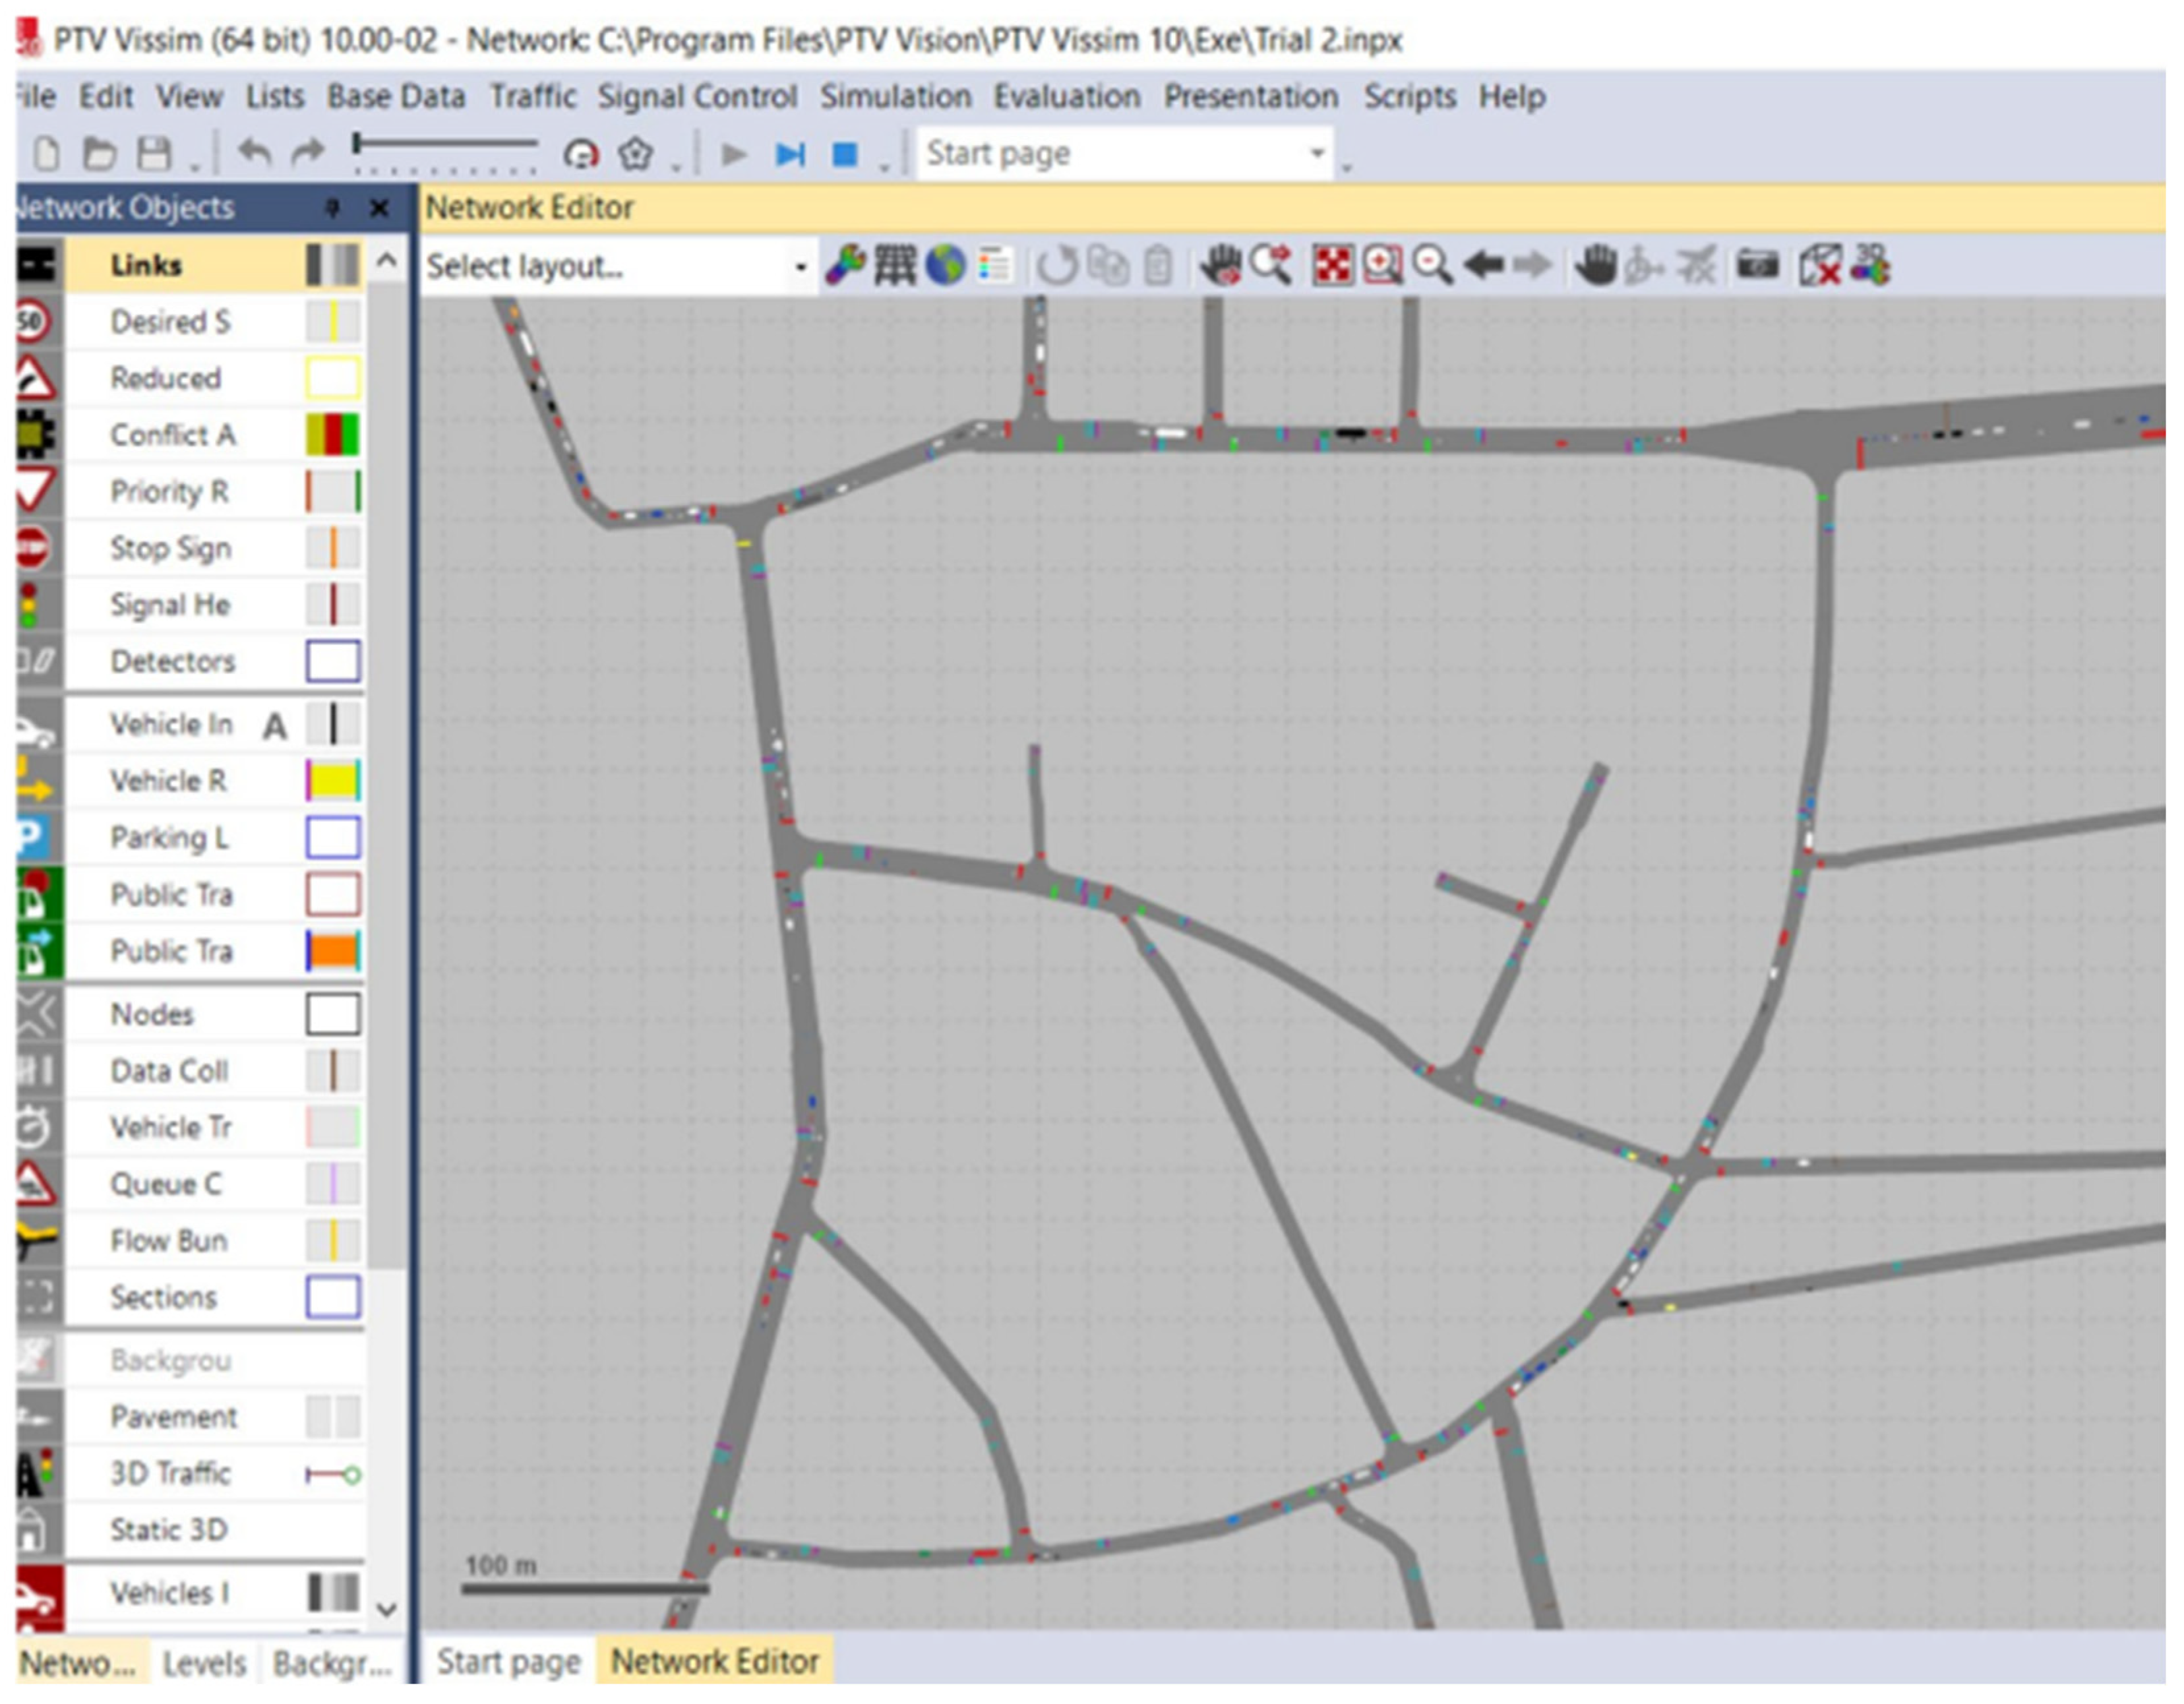
Task: Open the Signal Control menu
Action: tap(697, 97)
